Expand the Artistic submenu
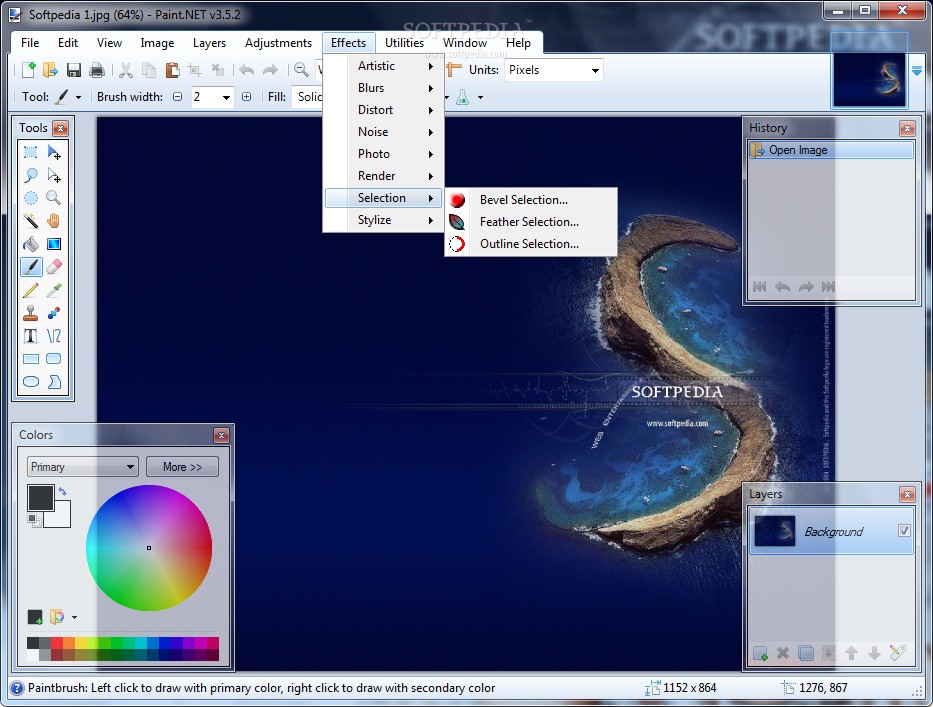Viewport: 933px width, 707px height. [384, 66]
